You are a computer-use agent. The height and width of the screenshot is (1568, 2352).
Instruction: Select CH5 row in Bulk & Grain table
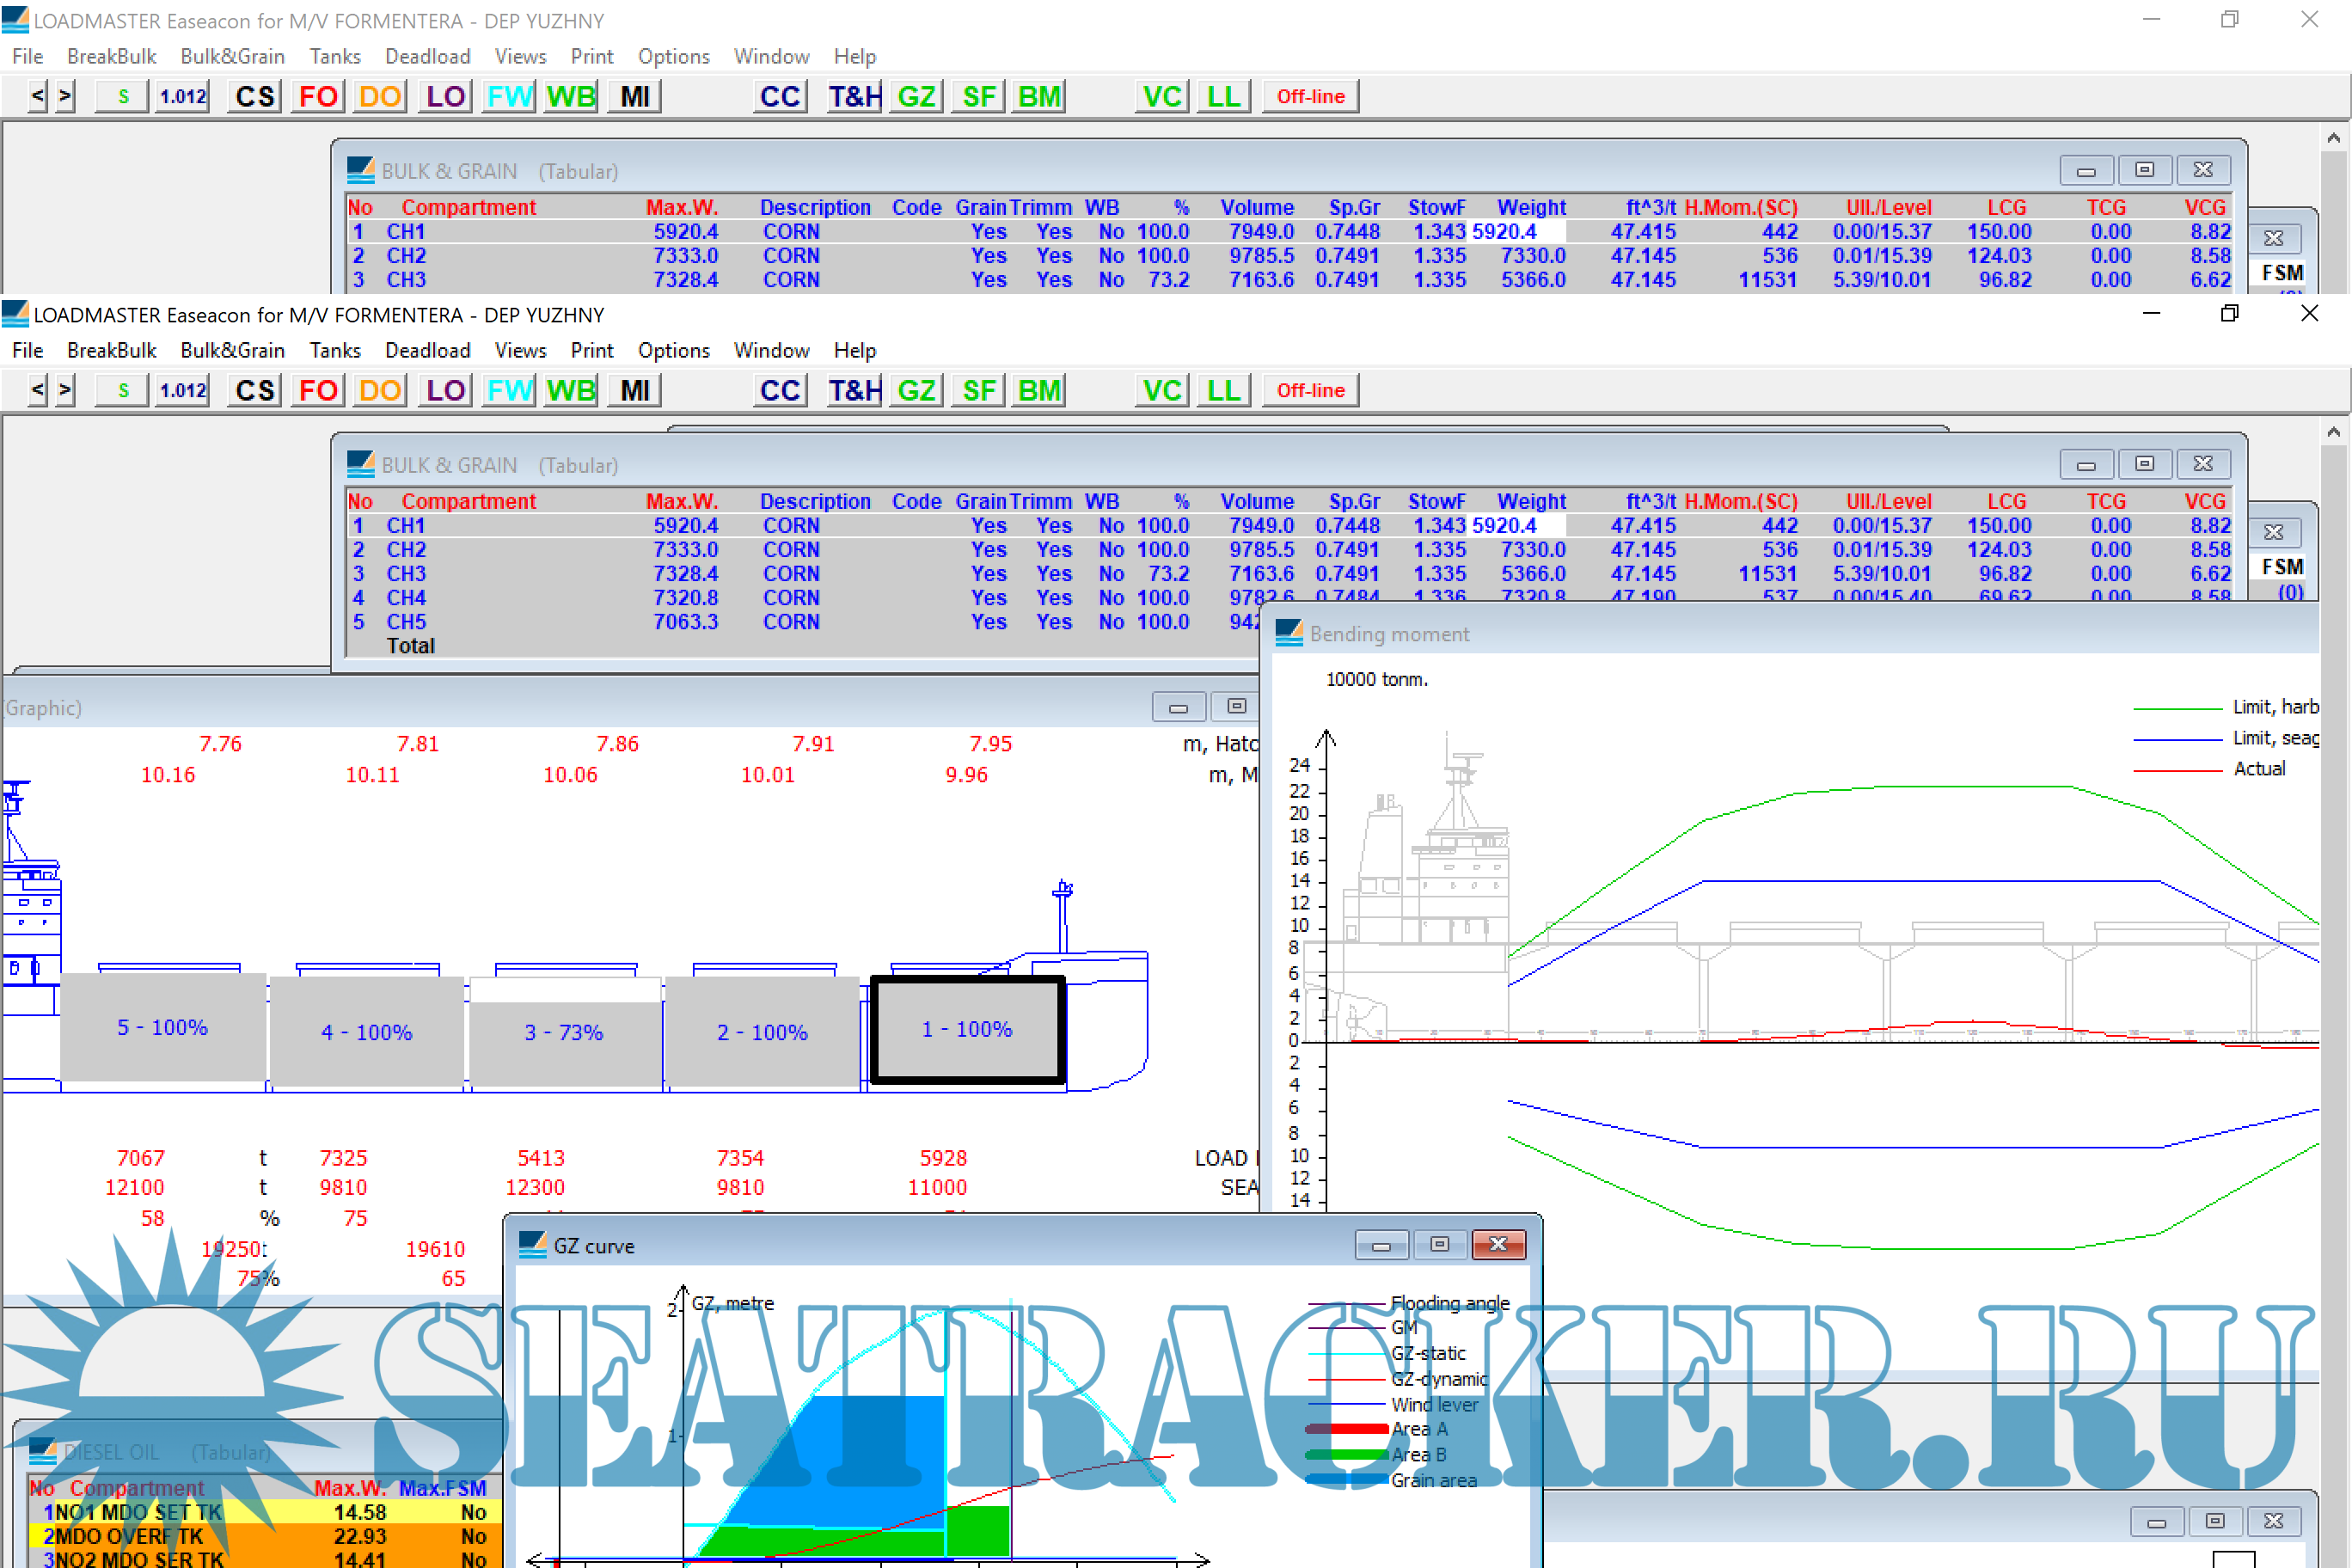[x=406, y=622]
